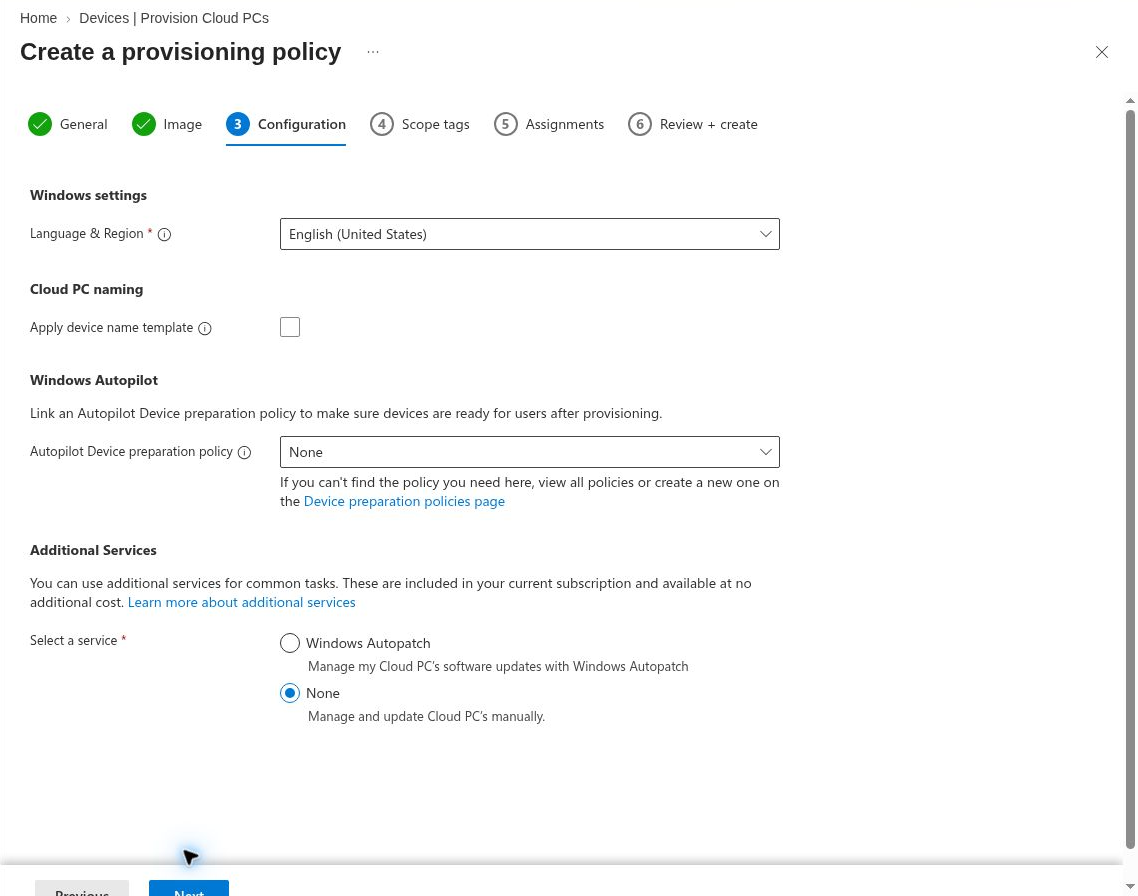The height and width of the screenshot is (896, 1138).
Task: Show info for Apply device name template
Action: 205,329
